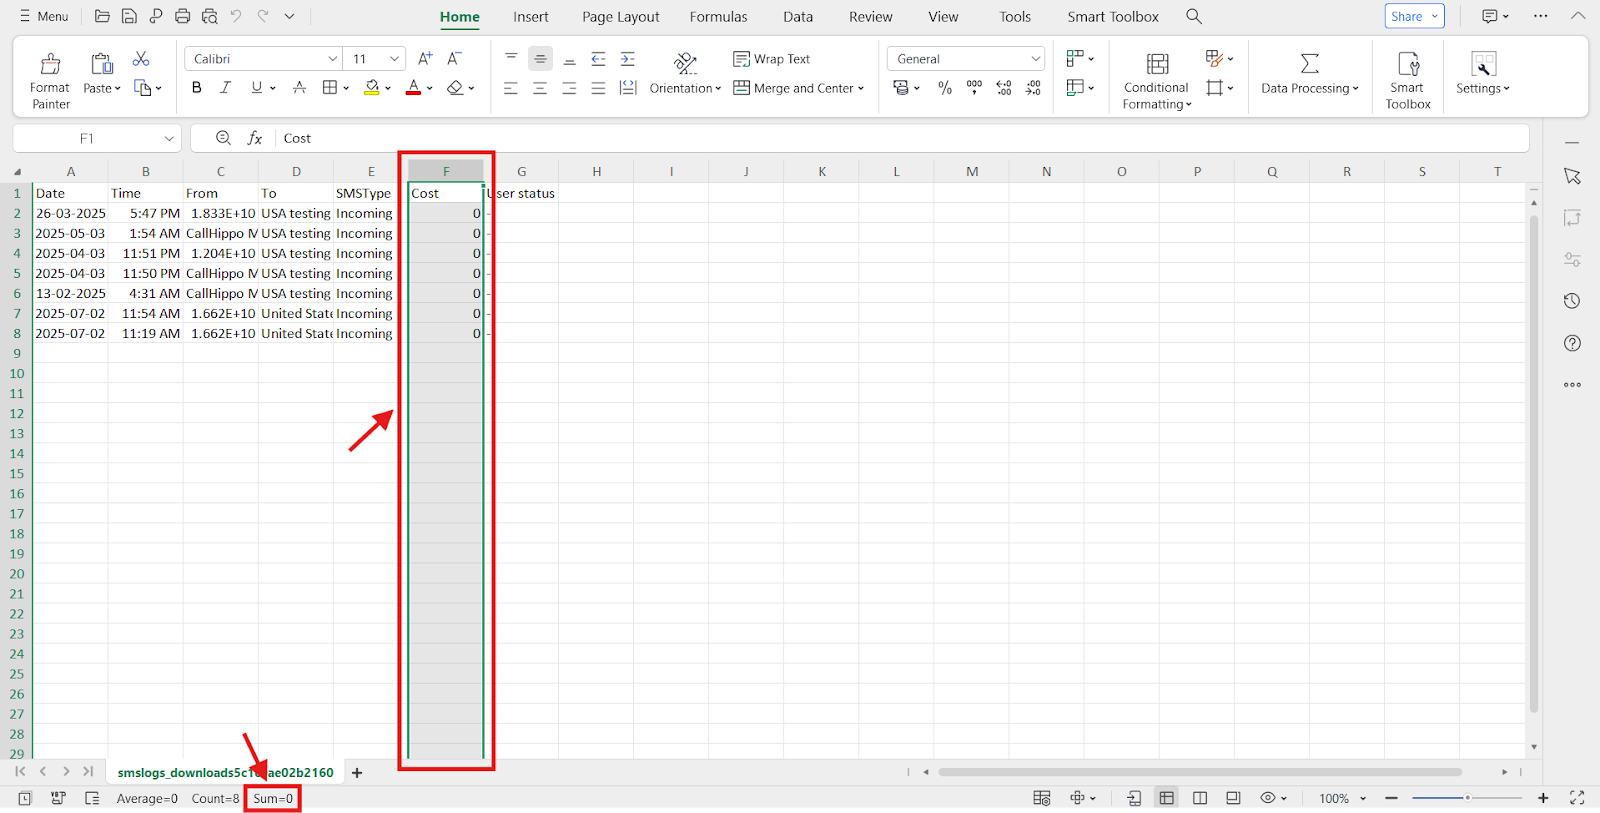Screen dimensions: 1600x813
Task: Go to the Data tab
Action: coord(798,17)
